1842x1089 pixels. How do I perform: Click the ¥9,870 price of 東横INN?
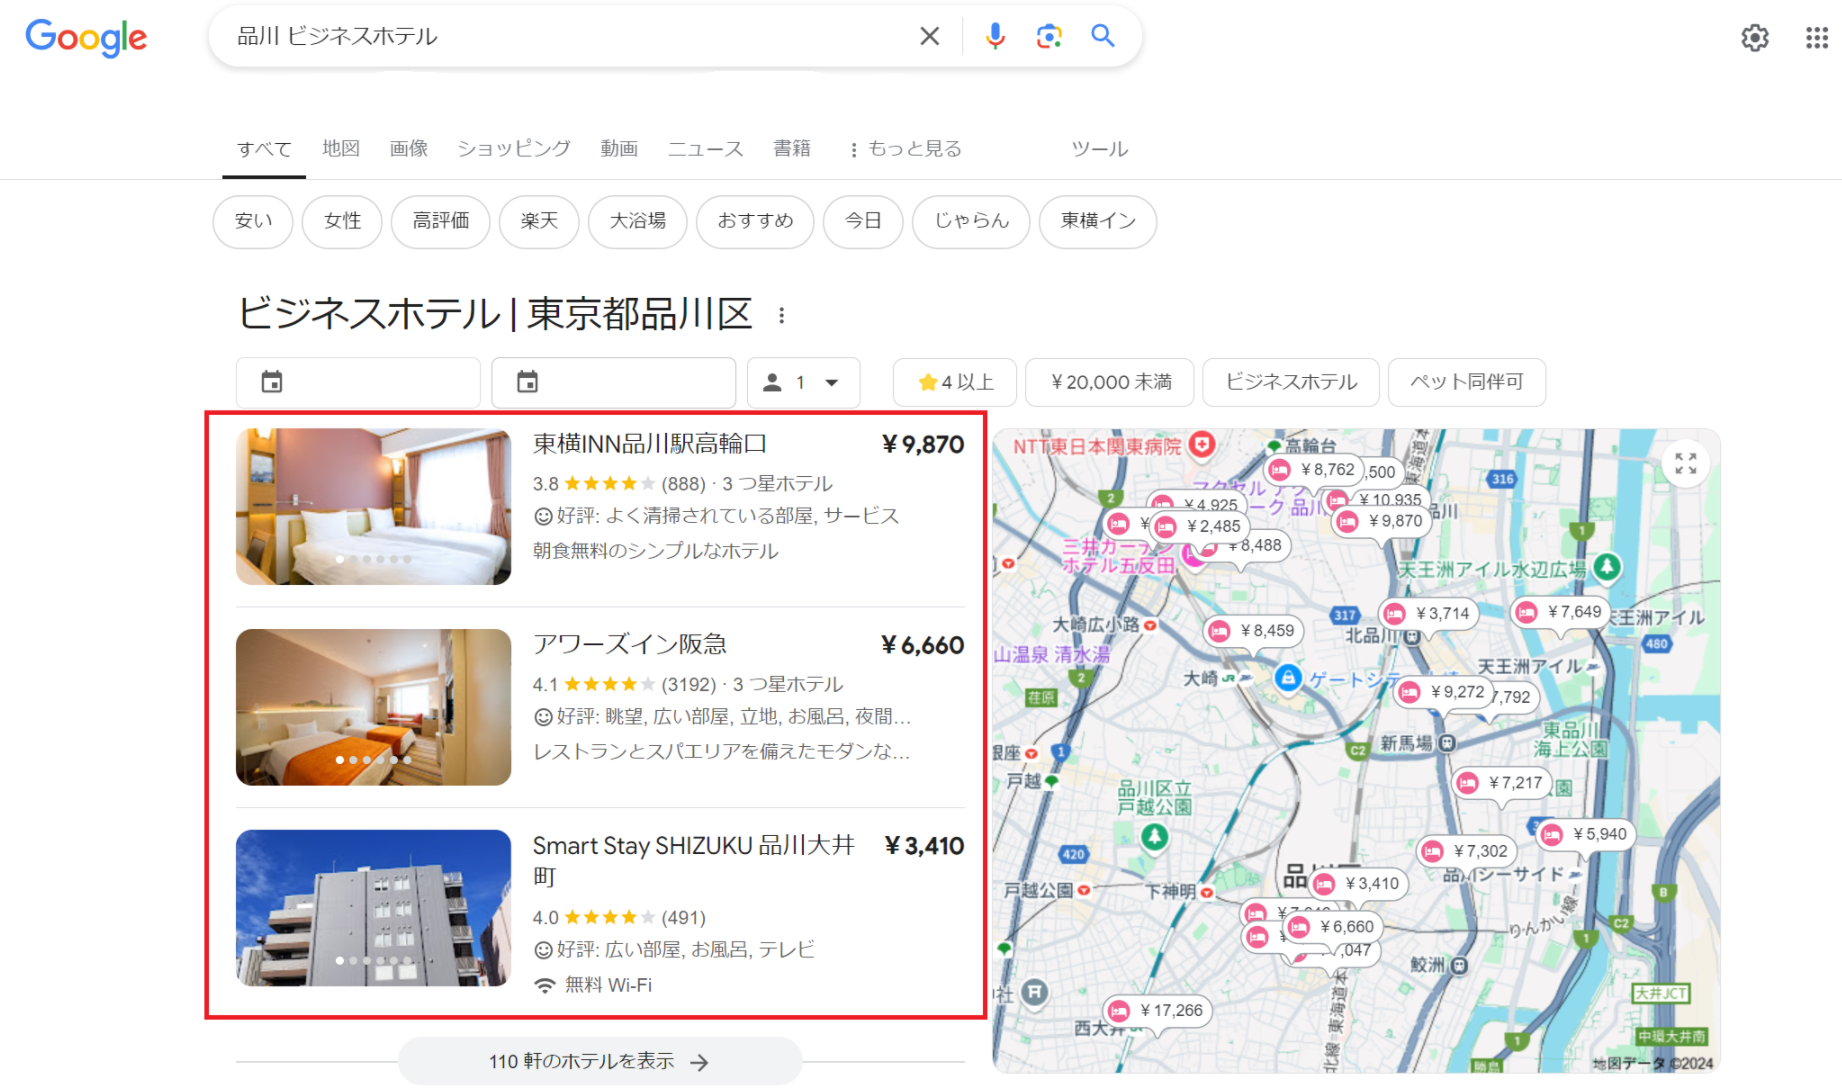click(923, 445)
